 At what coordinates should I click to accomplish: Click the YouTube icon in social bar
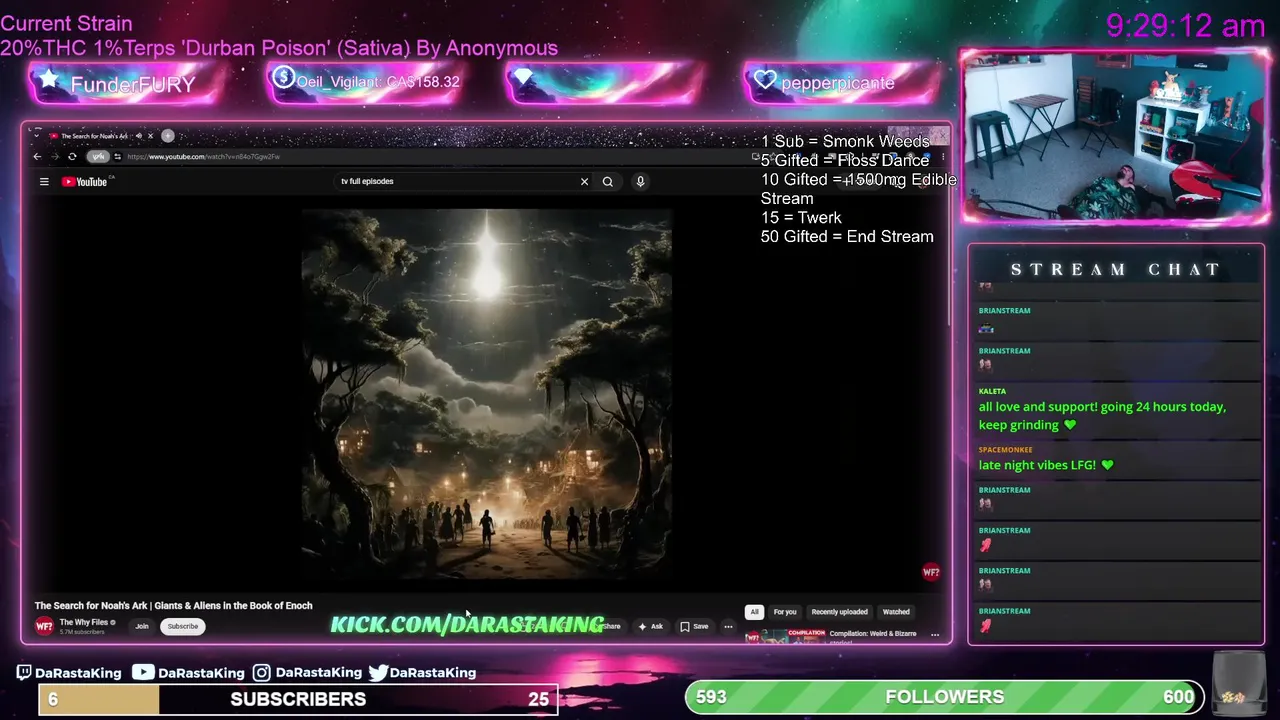point(143,673)
